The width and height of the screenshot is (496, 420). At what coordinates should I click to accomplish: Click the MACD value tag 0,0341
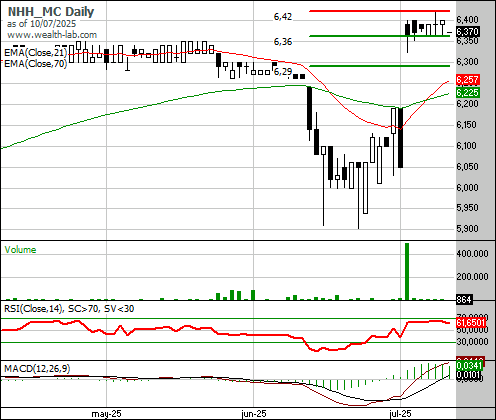click(469, 366)
